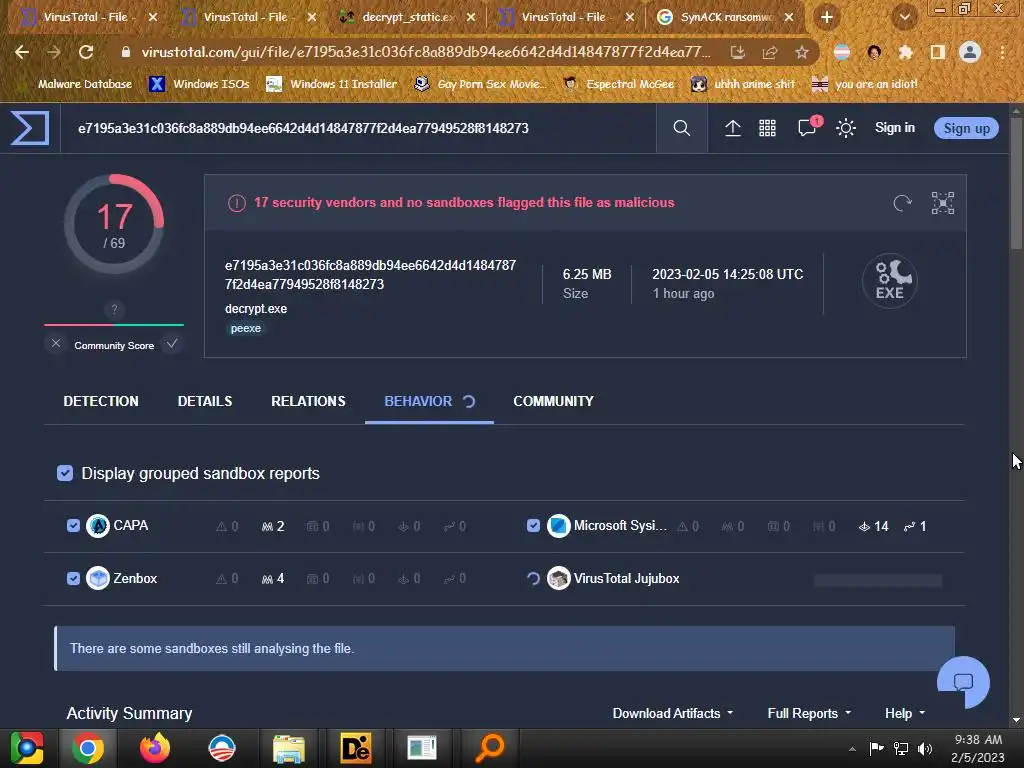The height and width of the screenshot is (768, 1024).
Task: Switch to the DETAILS tab
Action: point(205,401)
